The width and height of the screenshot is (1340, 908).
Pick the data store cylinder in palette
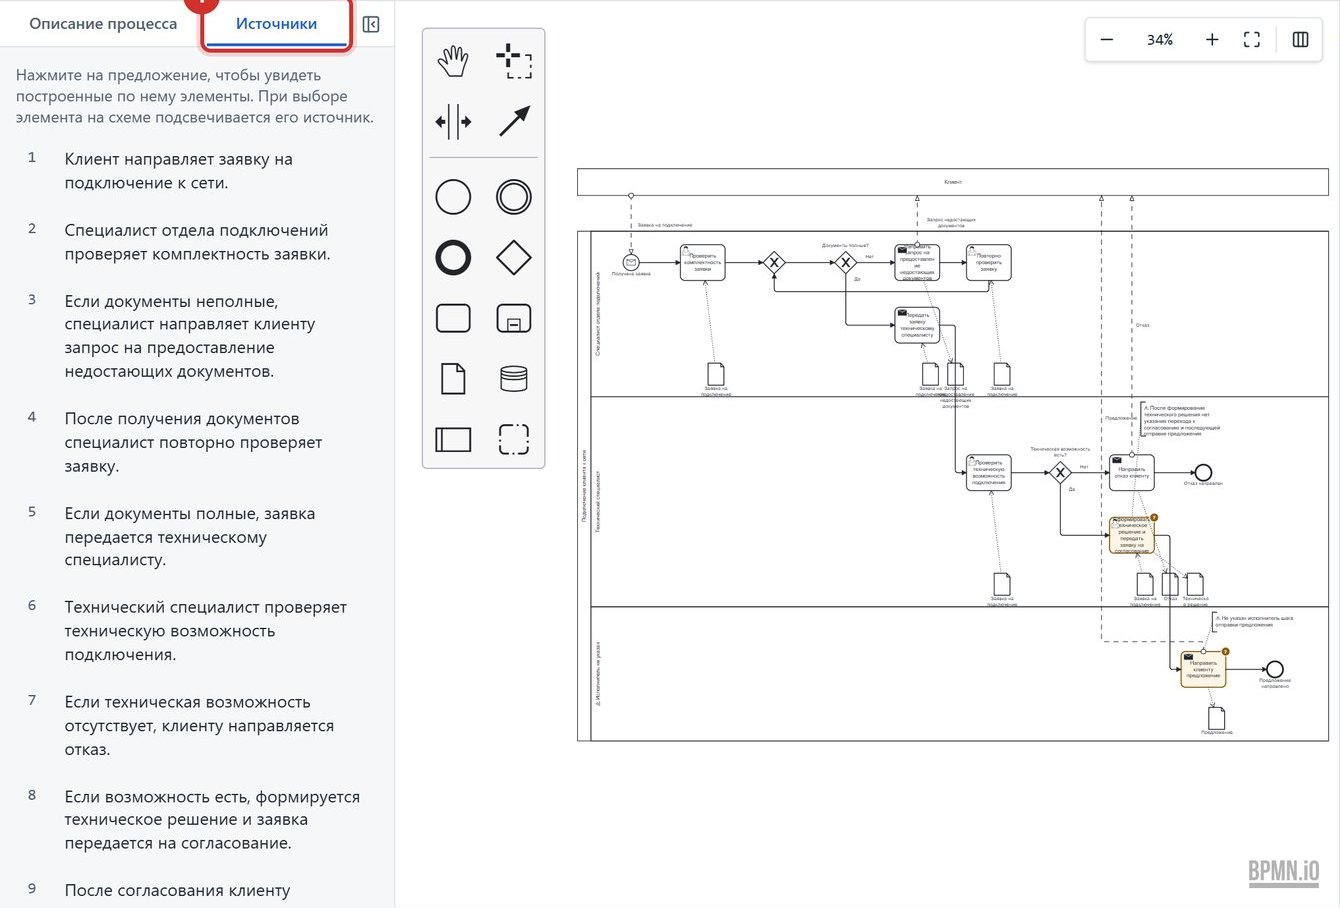pos(514,379)
